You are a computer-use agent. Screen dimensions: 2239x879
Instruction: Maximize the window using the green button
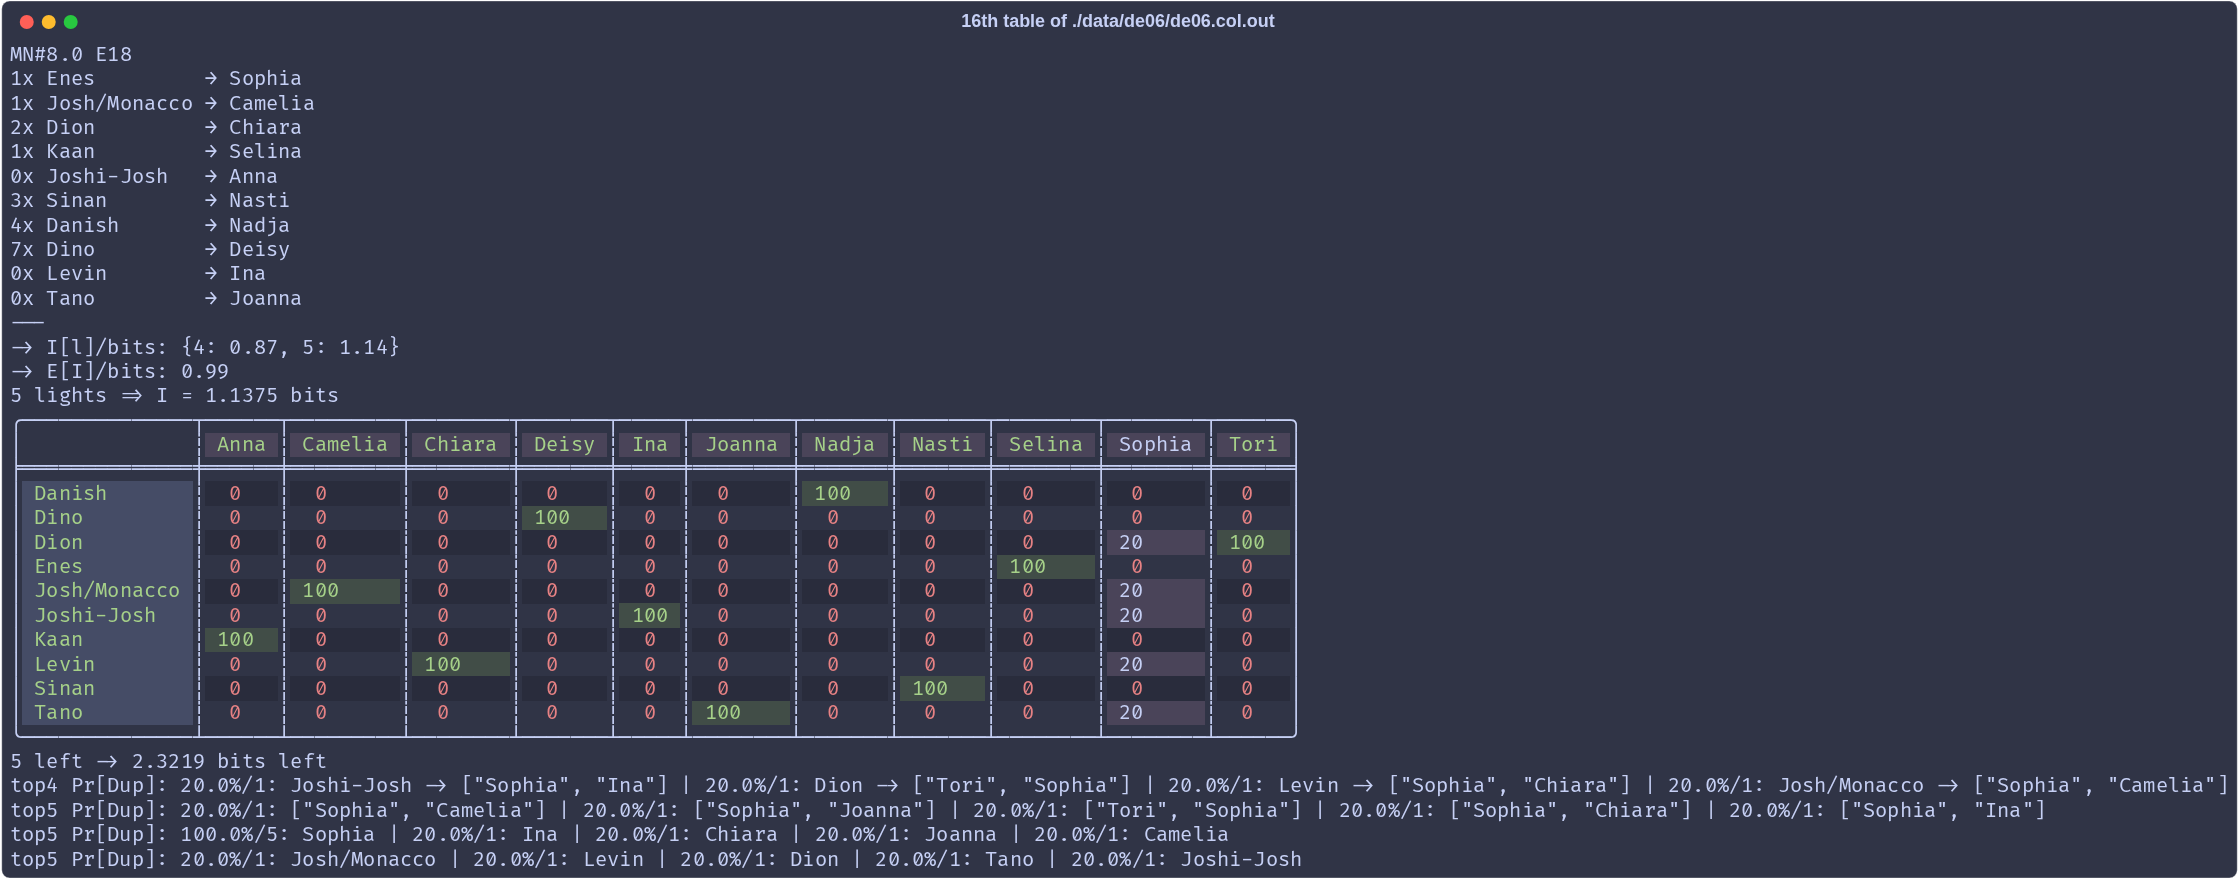(x=71, y=21)
